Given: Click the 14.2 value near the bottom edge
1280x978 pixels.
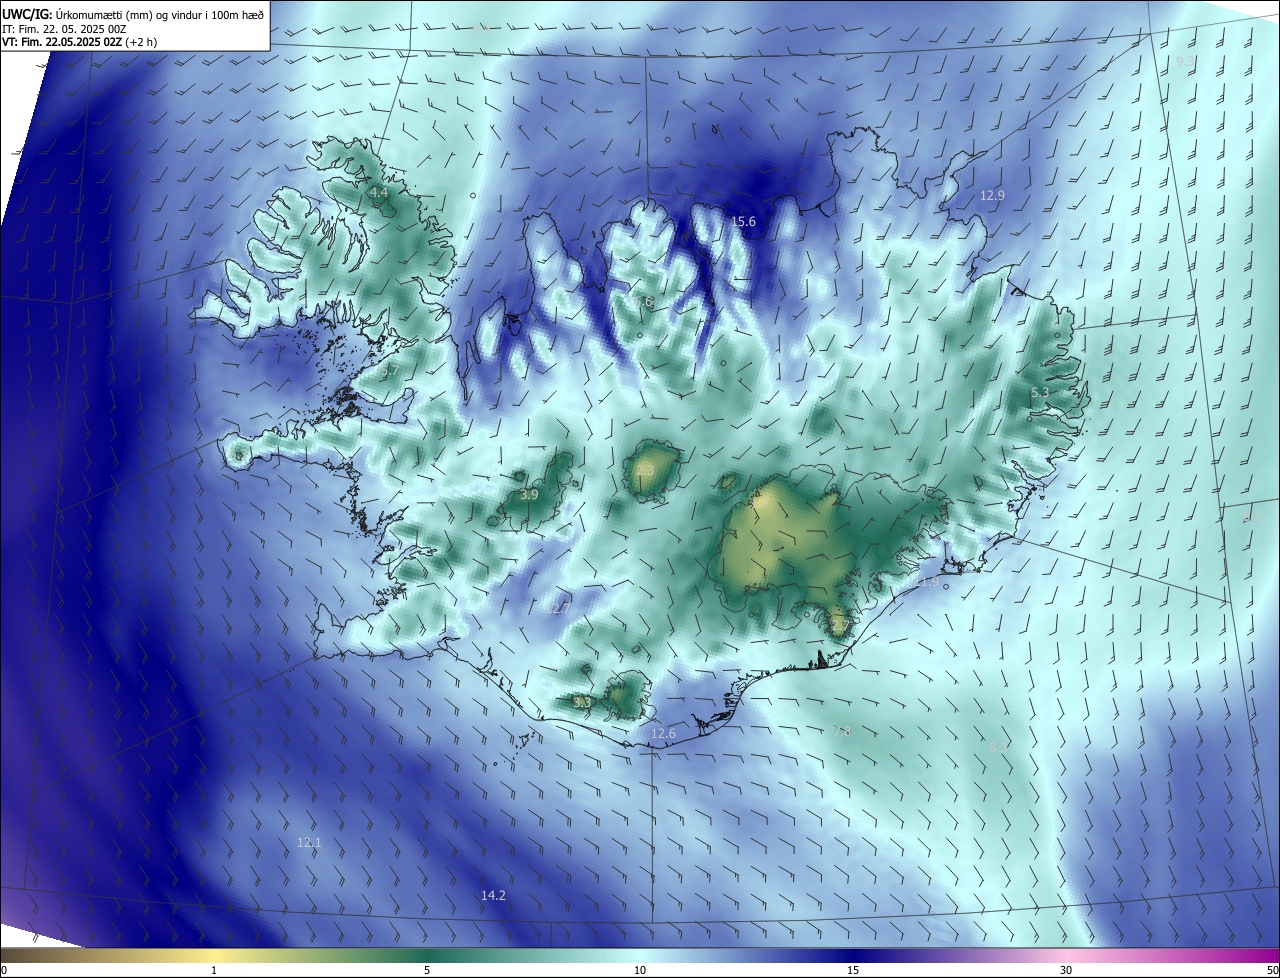Looking at the screenshot, I should click(x=493, y=896).
